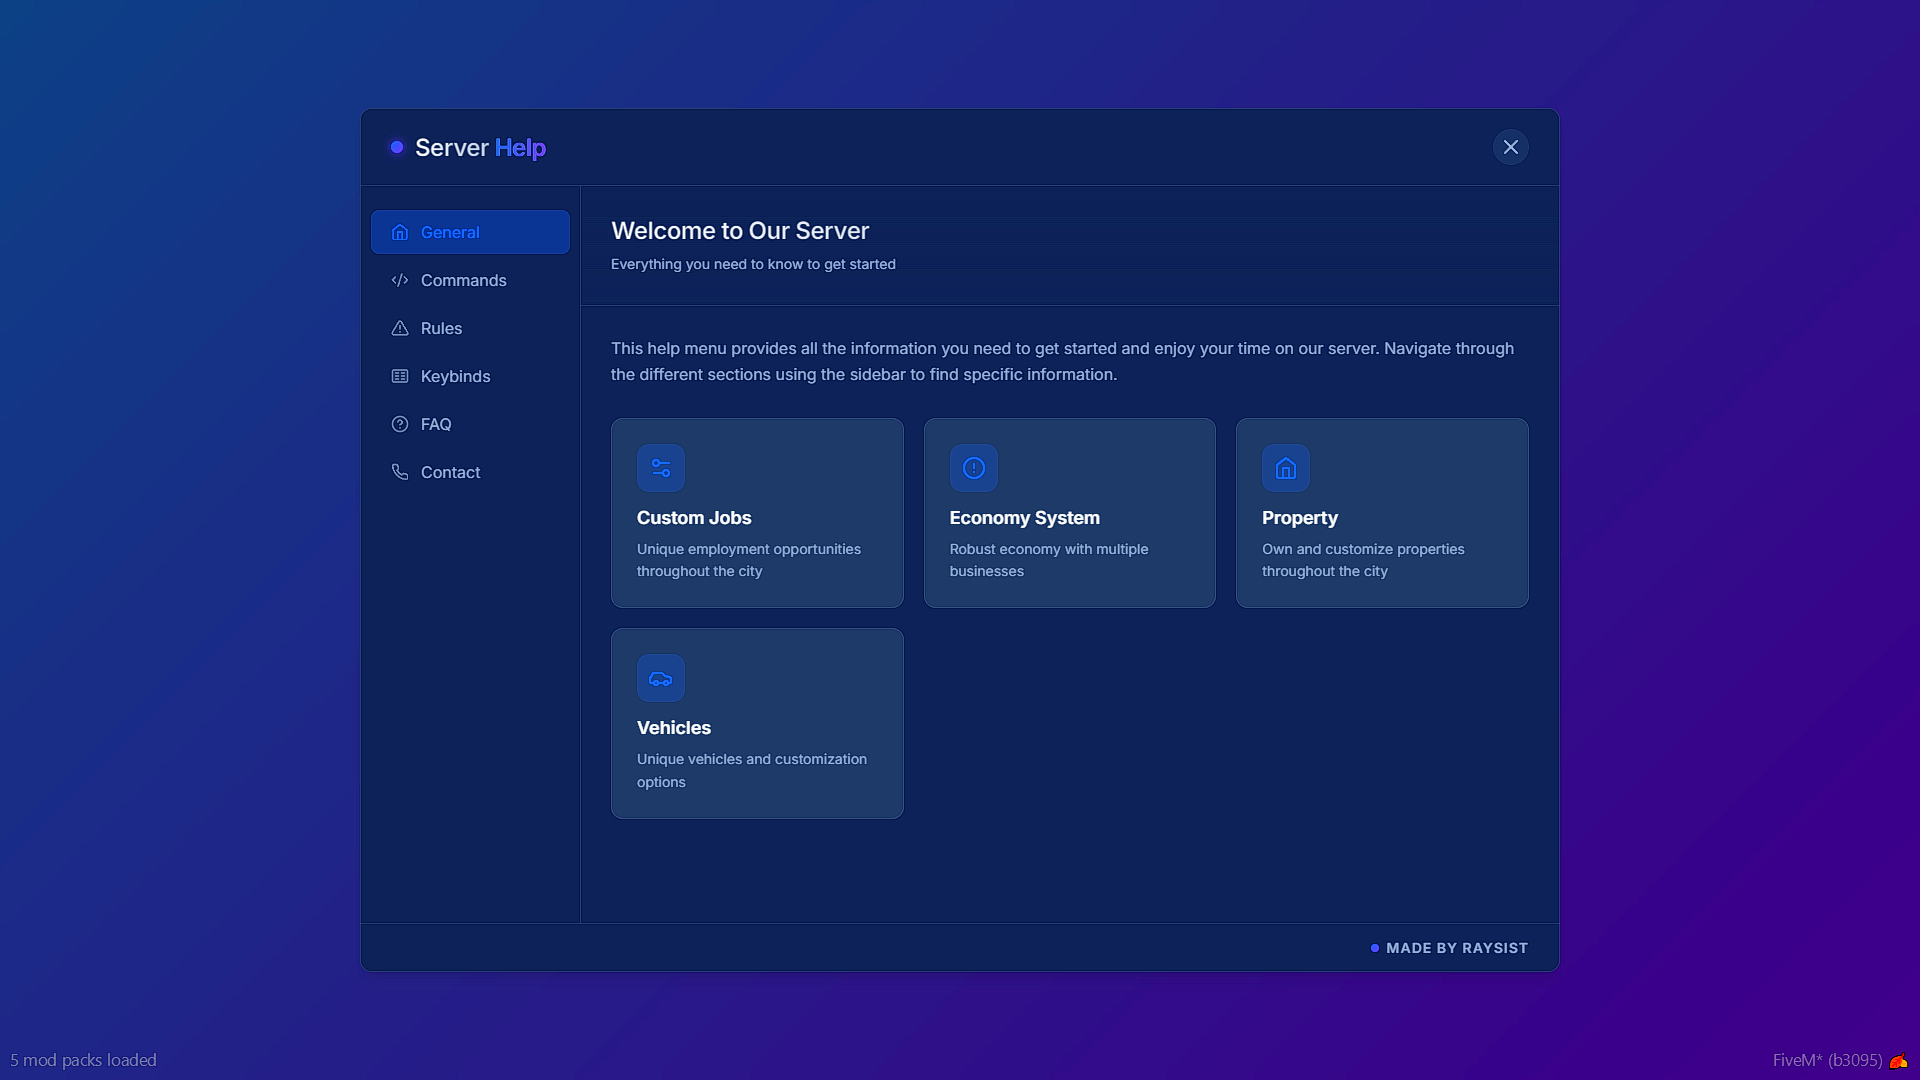Click 'Own and customize properties' description

[1363, 560]
